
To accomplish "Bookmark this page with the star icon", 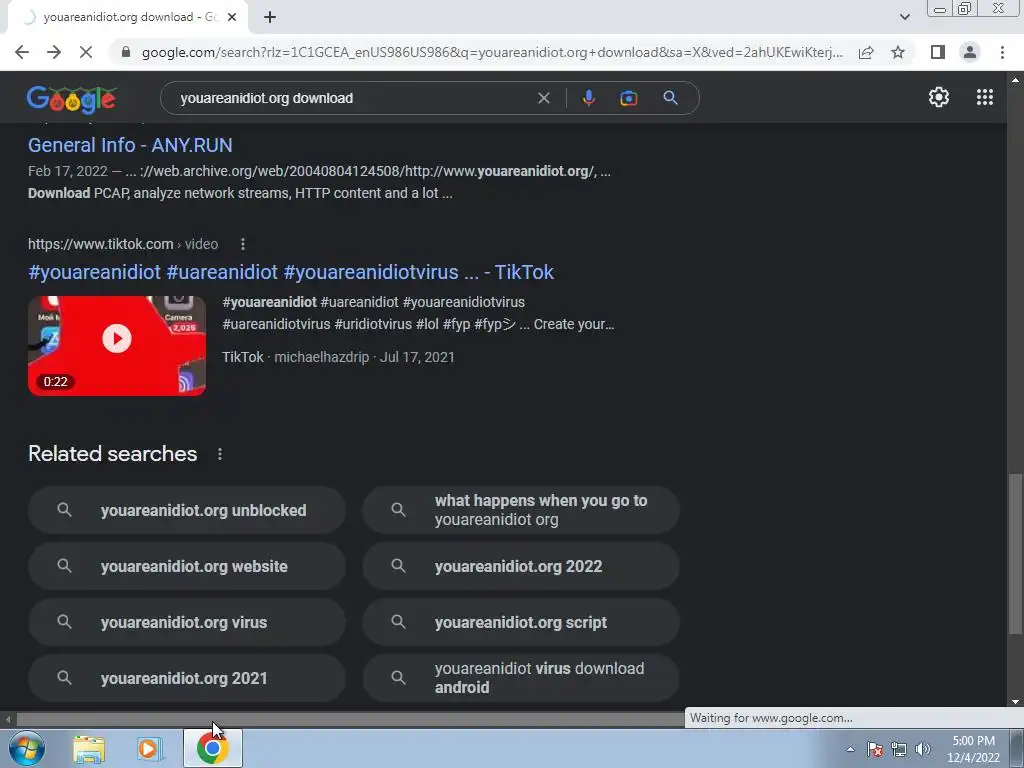I will [x=898, y=52].
